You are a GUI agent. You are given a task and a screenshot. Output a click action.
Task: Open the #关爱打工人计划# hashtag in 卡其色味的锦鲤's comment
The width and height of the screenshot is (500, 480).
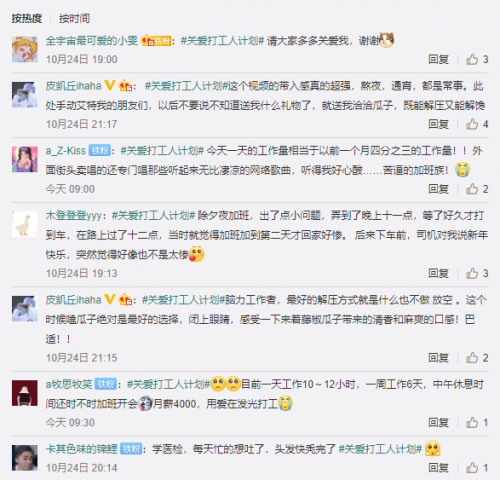[380, 449]
